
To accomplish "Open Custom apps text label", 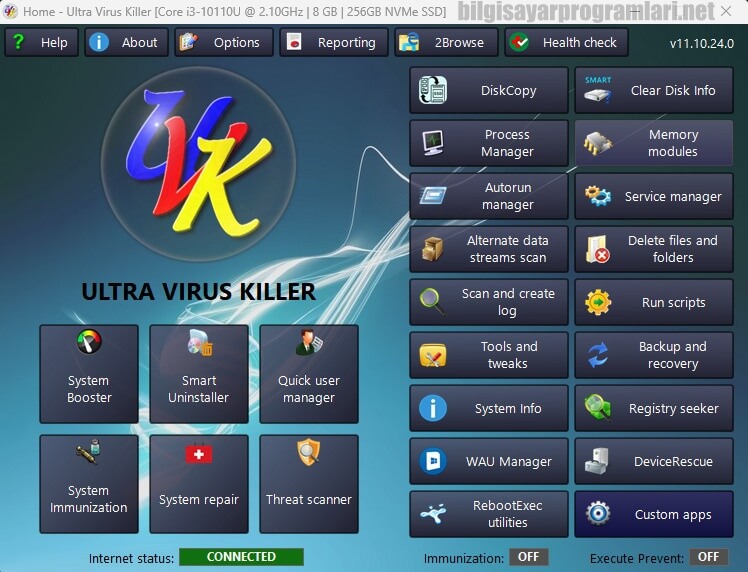I will (673, 514).
